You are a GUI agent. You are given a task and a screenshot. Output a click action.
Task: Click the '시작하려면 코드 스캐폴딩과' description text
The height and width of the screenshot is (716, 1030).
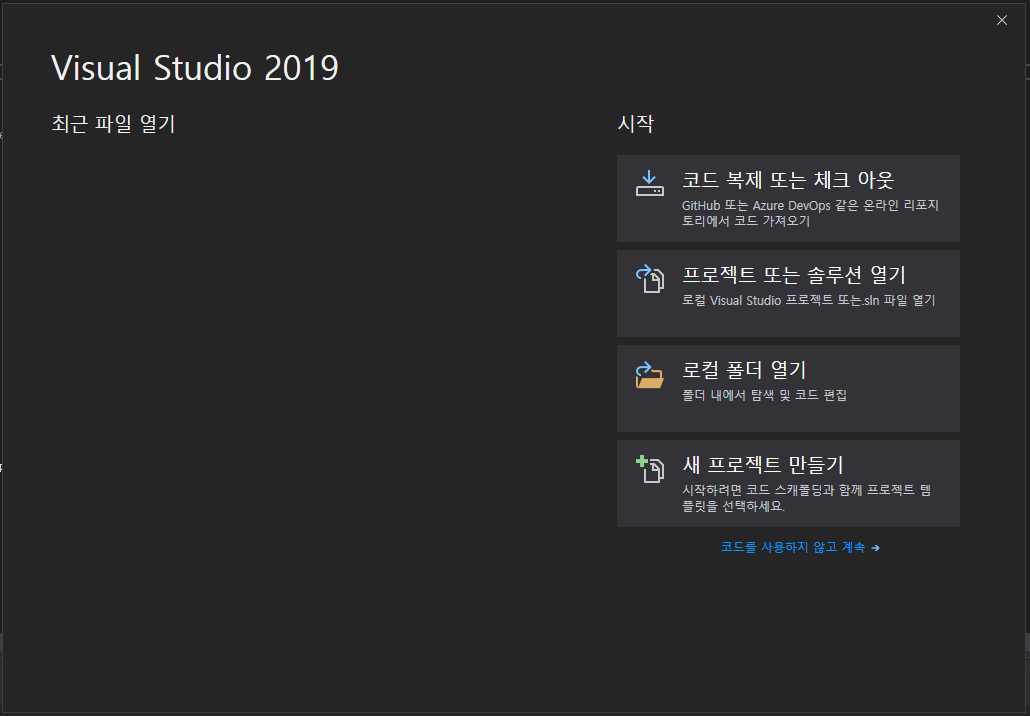[806, 498]
